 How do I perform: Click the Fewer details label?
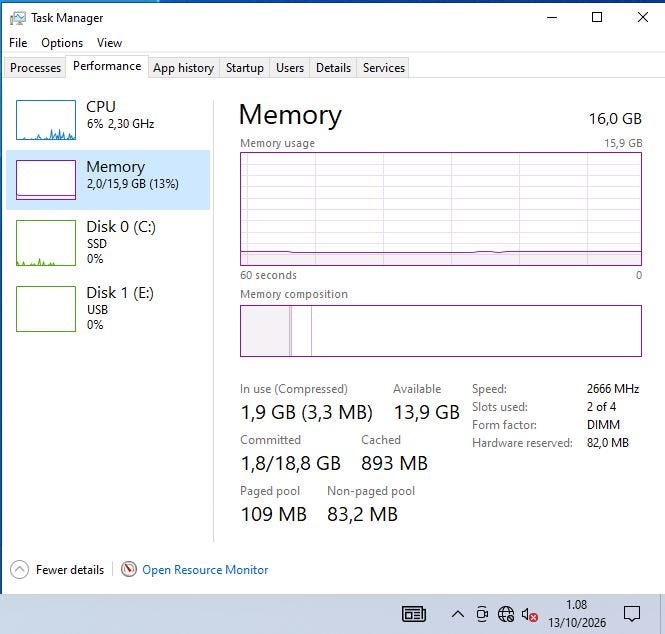point(70,570)
